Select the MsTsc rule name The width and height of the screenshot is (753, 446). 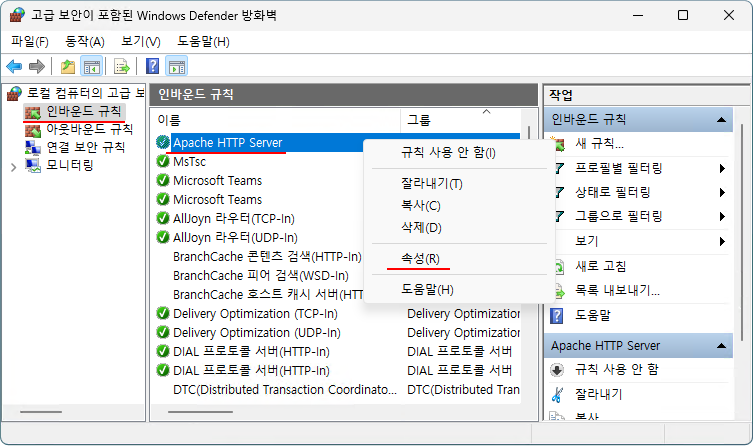click(189, 162)
